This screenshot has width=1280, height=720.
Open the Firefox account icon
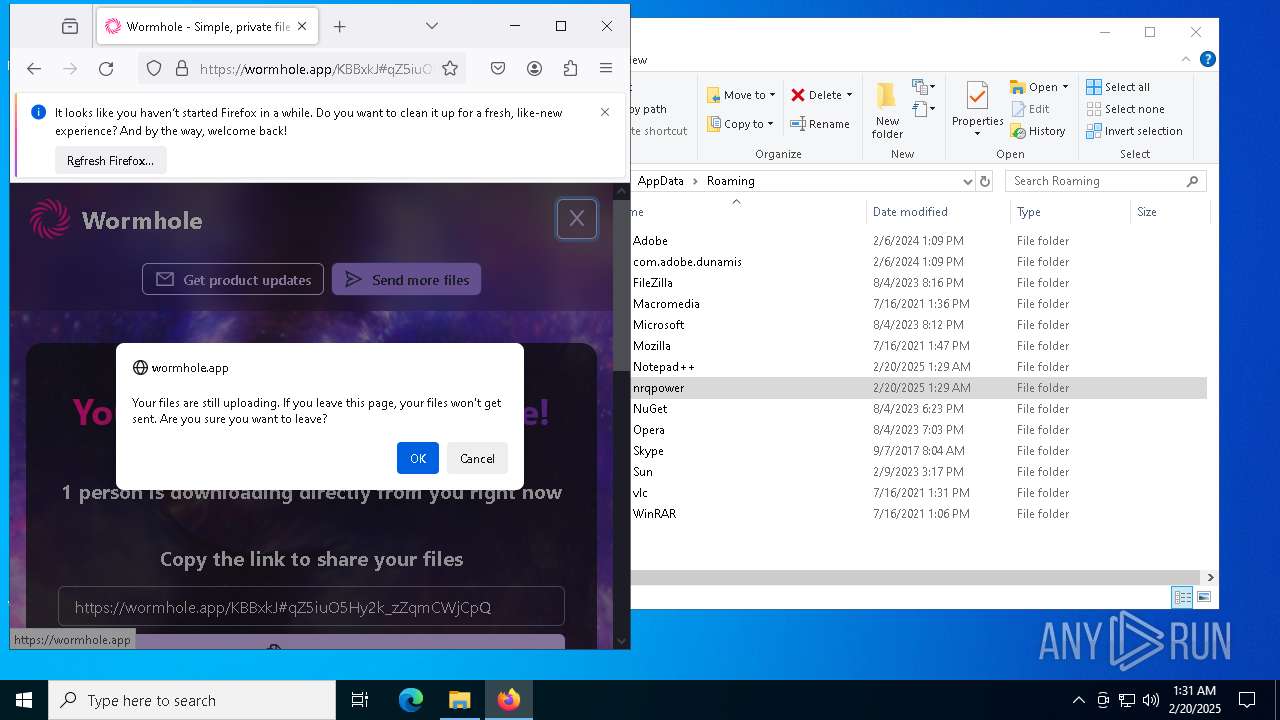[x=534, y=68]
